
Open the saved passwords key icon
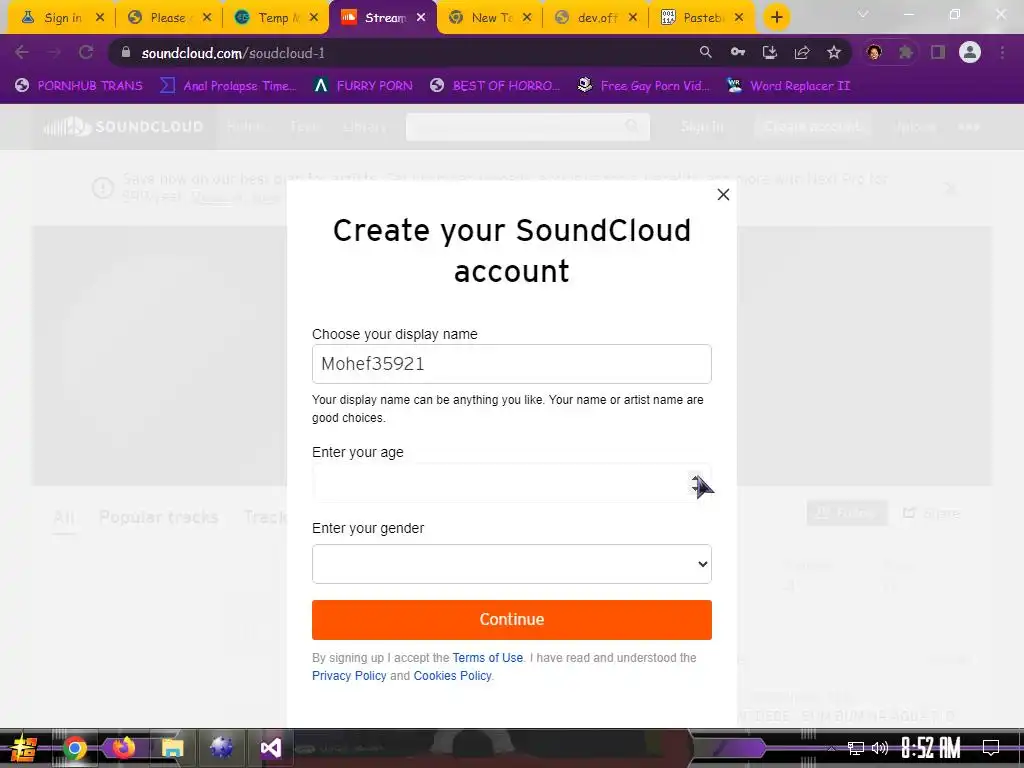point(737,52)
